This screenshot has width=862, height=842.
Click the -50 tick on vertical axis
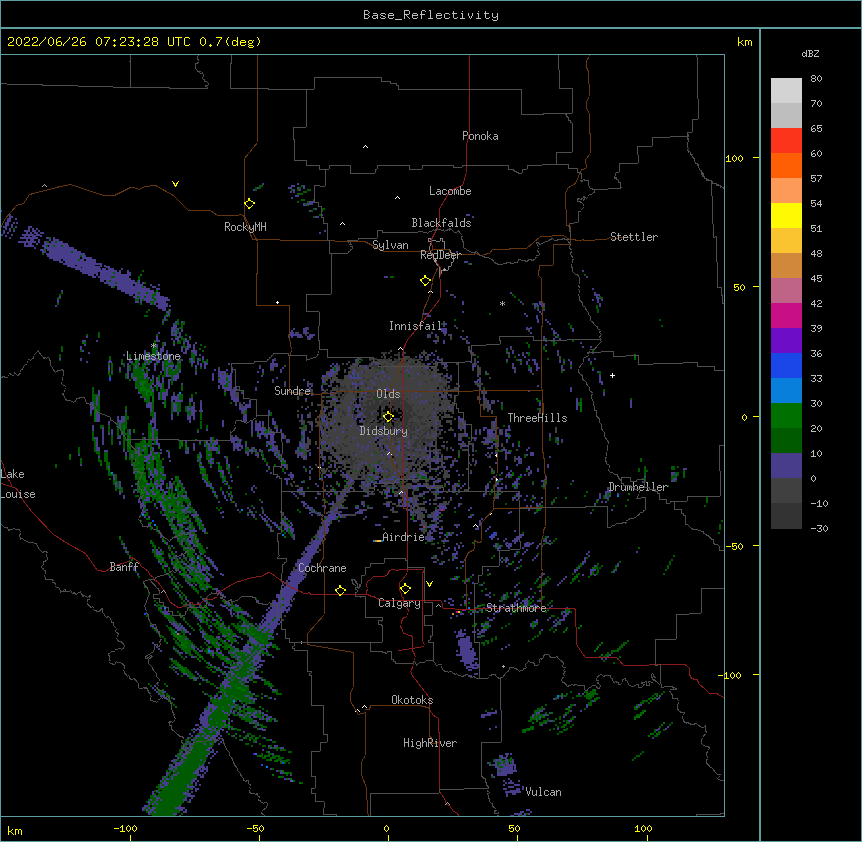coord(734,546)
